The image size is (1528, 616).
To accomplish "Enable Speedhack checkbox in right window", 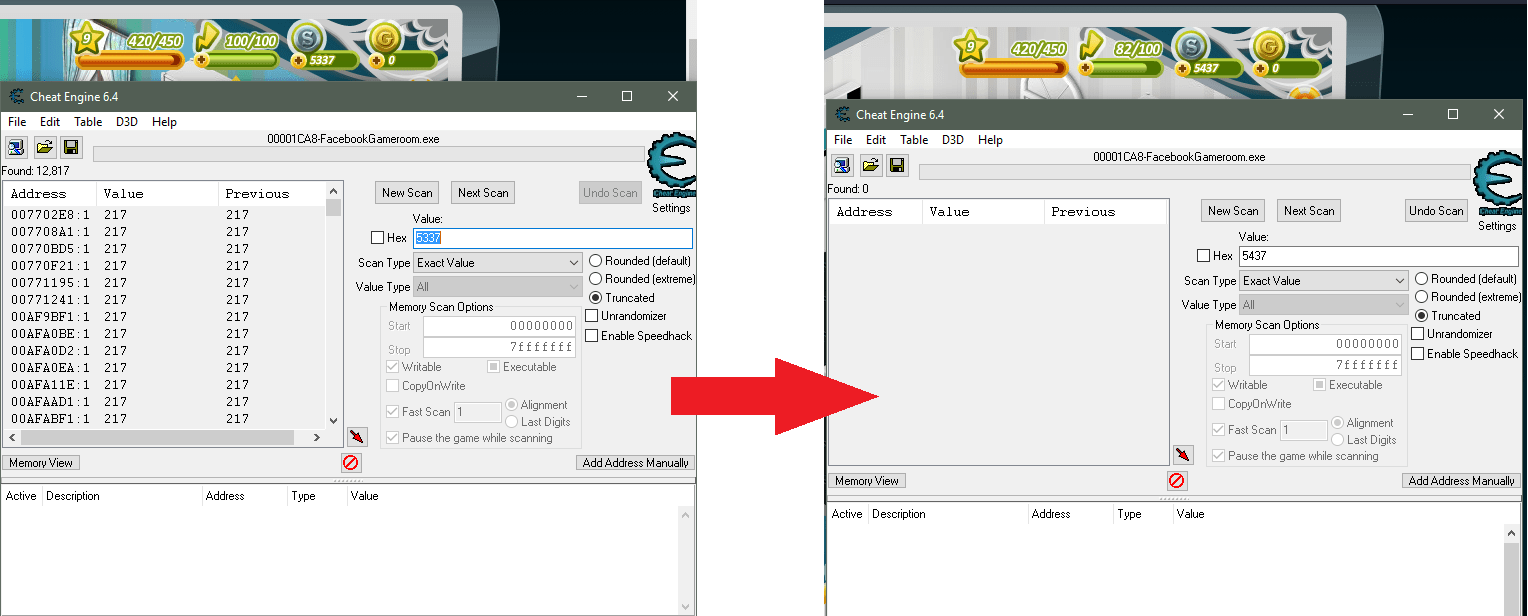I will point(1418,354).
